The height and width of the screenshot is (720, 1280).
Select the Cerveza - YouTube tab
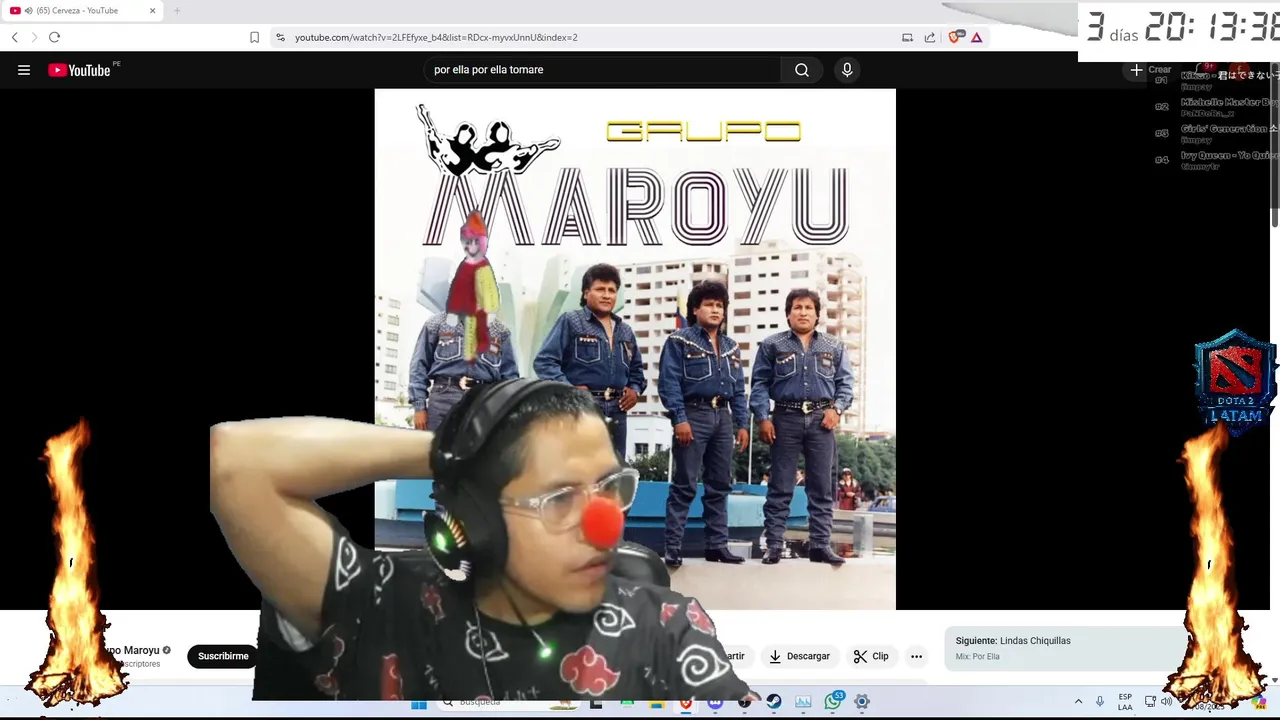[82, 10]
